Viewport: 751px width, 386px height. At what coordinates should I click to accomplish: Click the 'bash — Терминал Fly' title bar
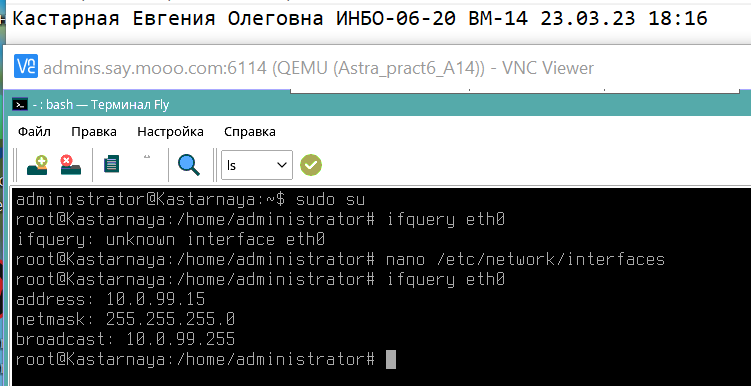101,104
